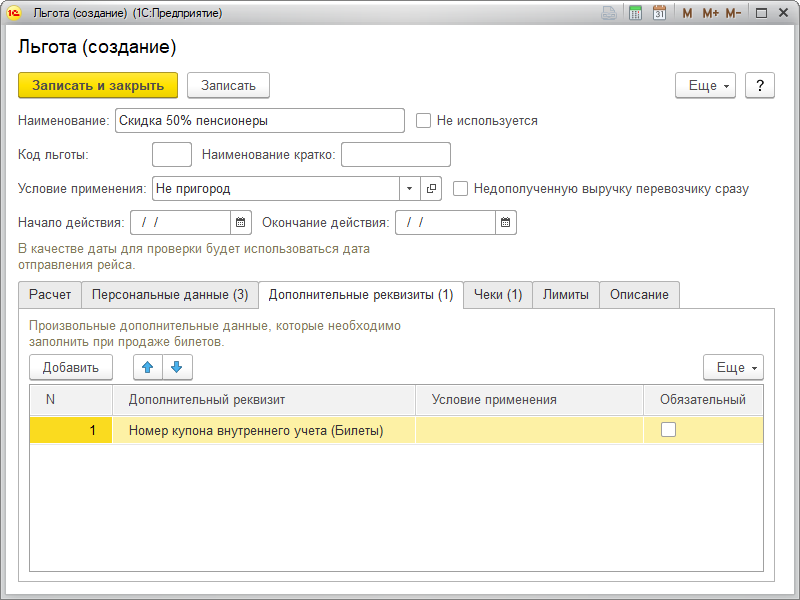This screenshot has height=600, width=800.
Task: Toggle Недополученную выручку перевозчику сразу checkbox
Action: 461,188
